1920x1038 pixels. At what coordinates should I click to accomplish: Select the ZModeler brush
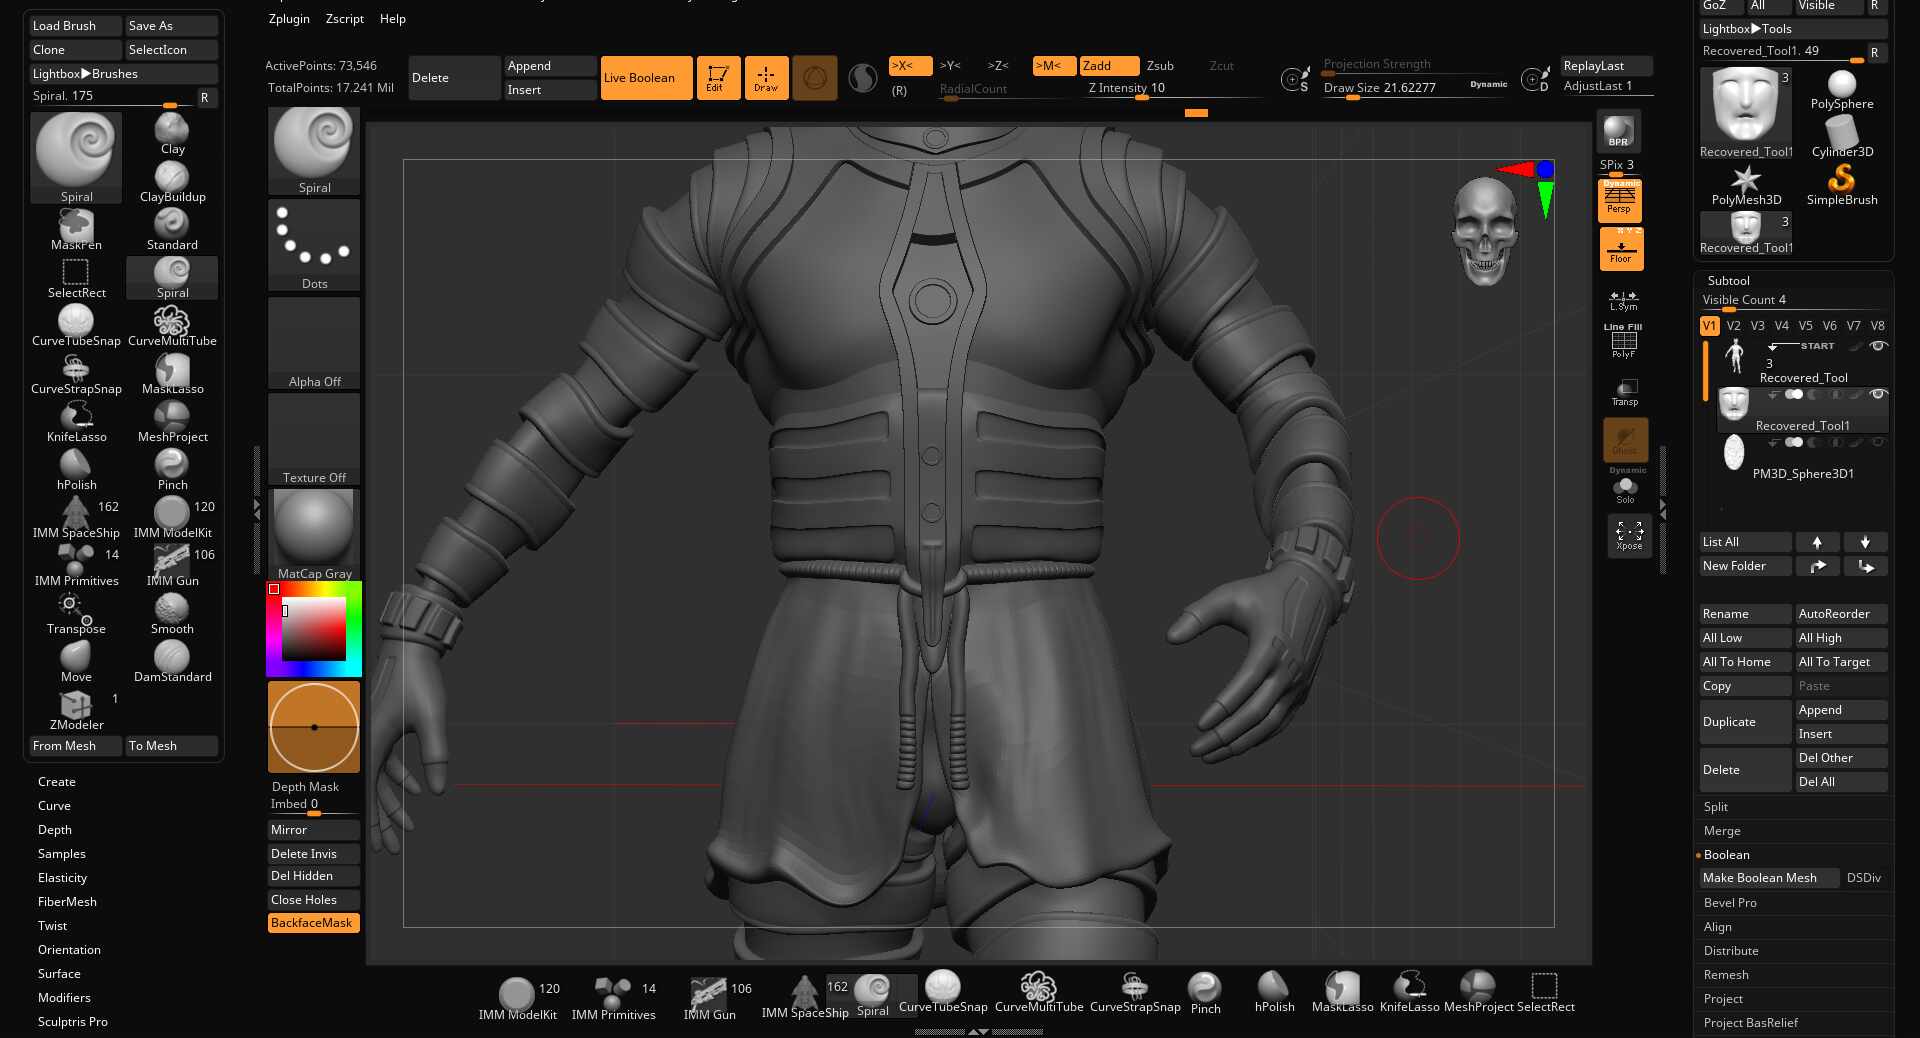[x=76, y=709]
